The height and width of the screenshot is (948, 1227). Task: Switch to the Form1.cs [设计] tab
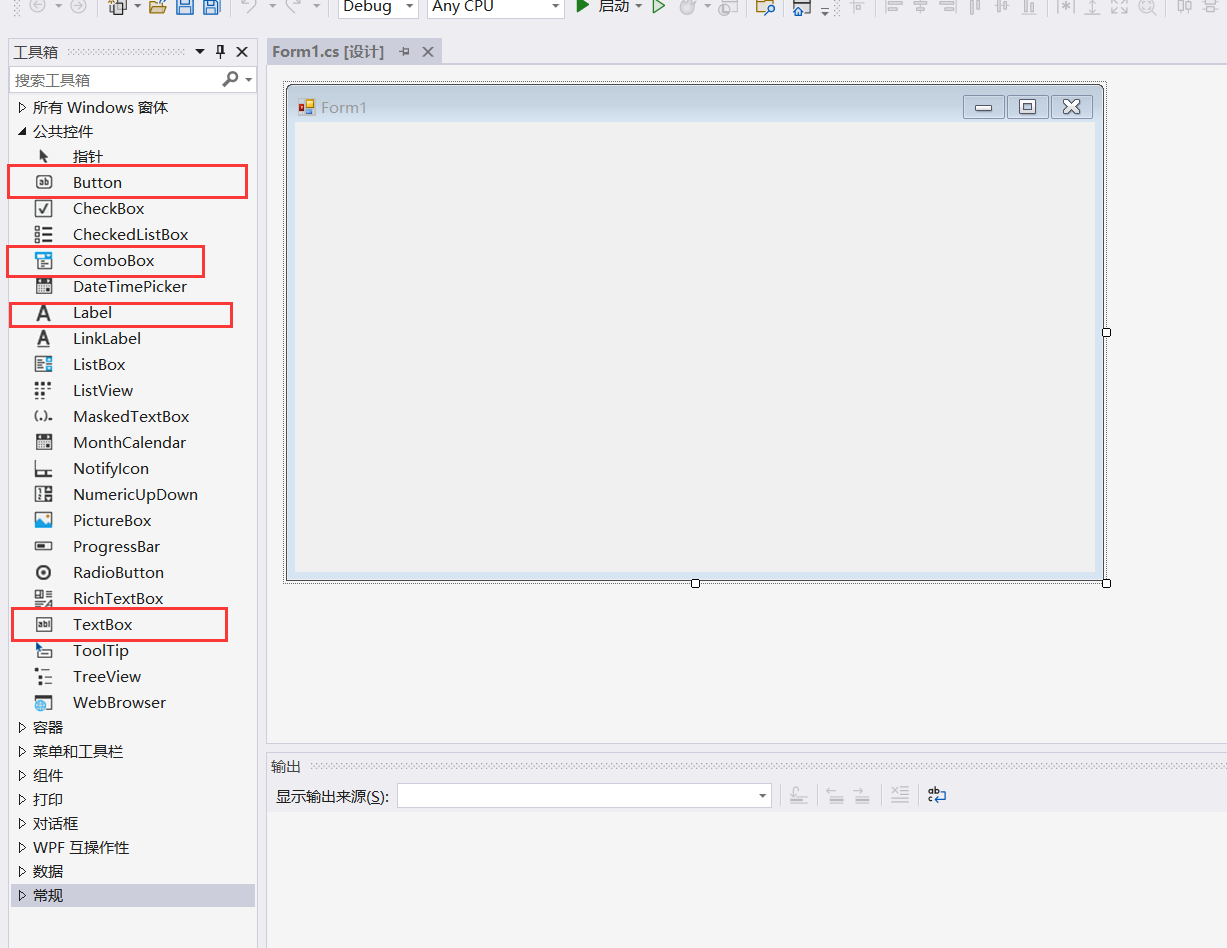[x=328, y=52]
